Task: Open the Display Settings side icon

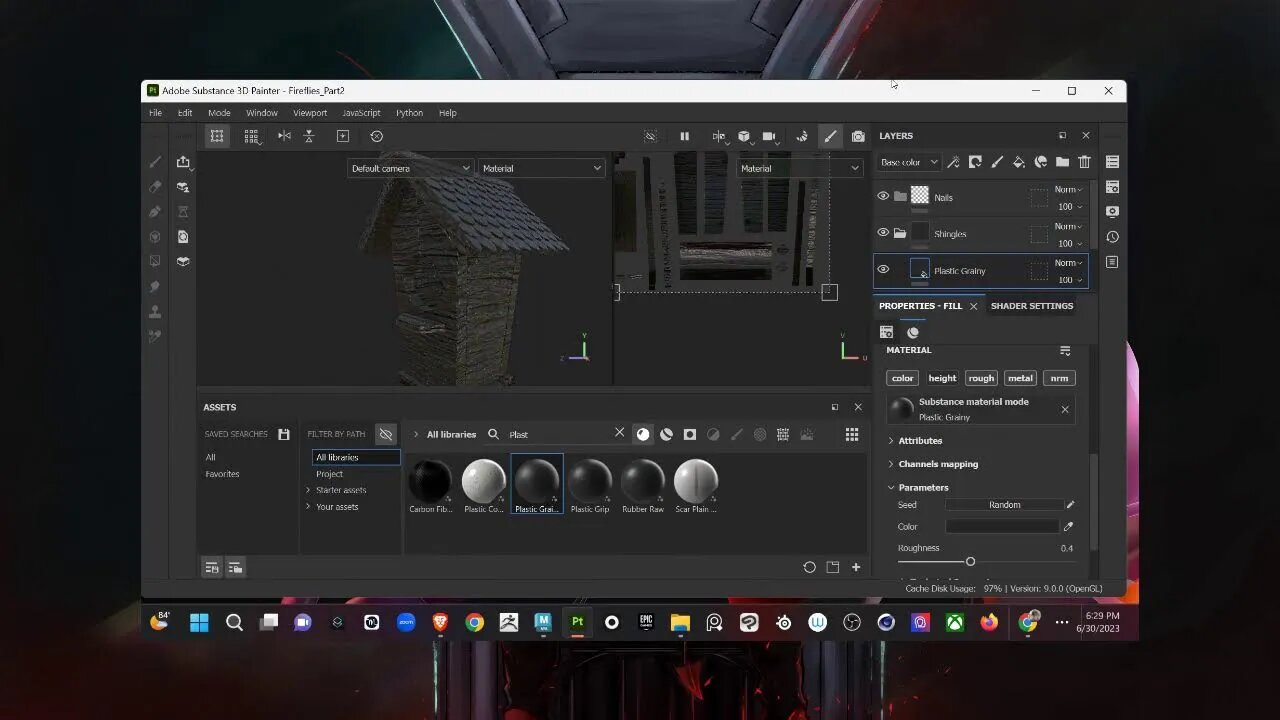Action: [x=1112, y=212]
